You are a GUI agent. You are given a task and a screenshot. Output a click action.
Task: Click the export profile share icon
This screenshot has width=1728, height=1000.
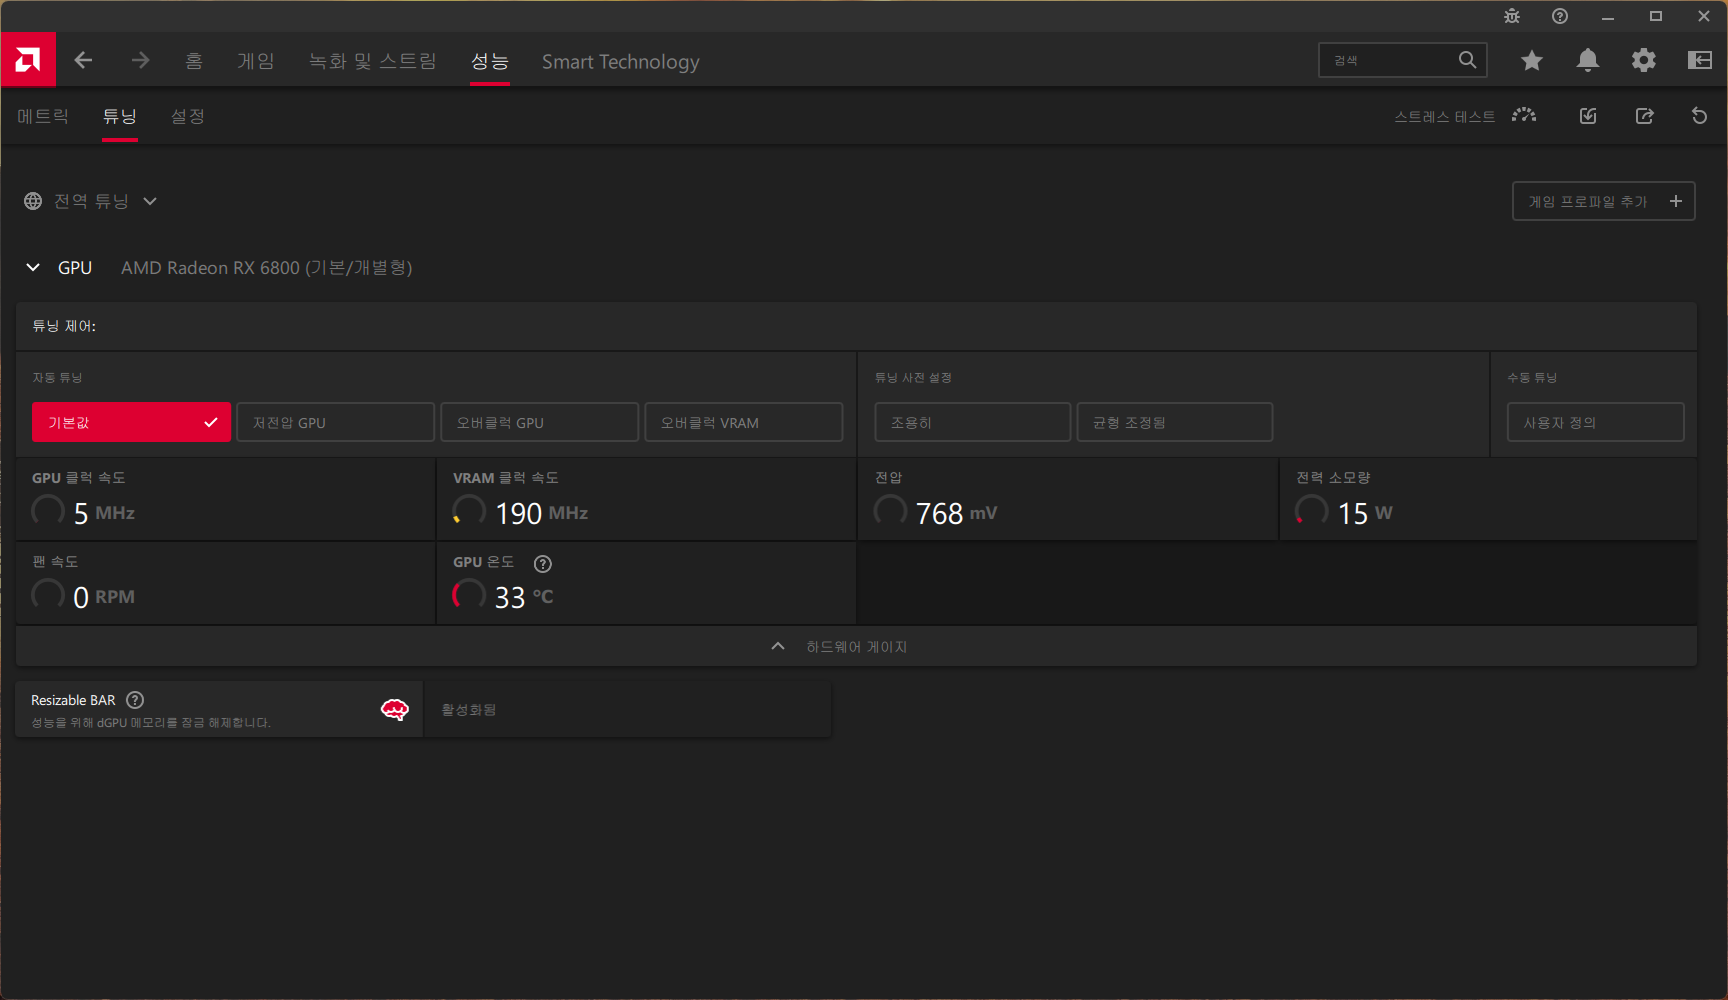[x=1644, y=116]
